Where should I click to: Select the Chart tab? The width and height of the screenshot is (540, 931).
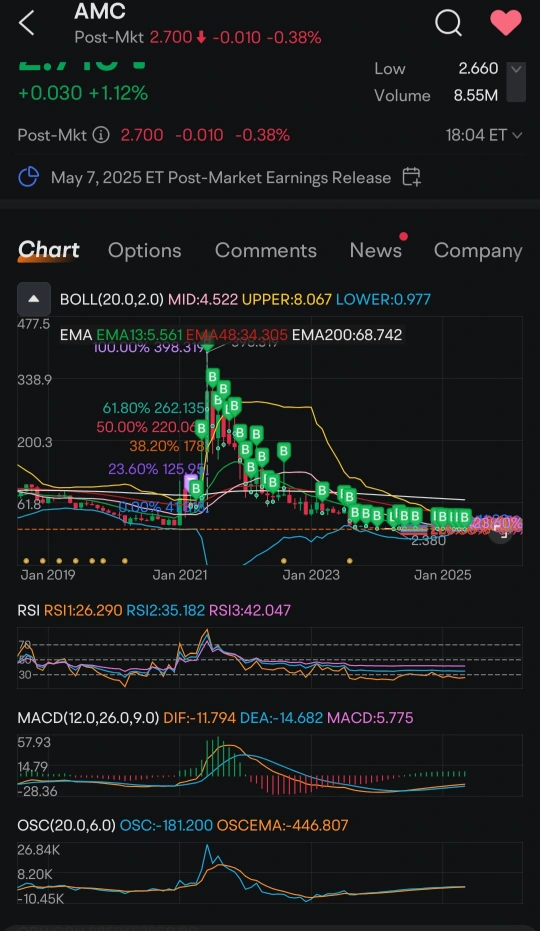pyautogui.click(x=49, y=250)
